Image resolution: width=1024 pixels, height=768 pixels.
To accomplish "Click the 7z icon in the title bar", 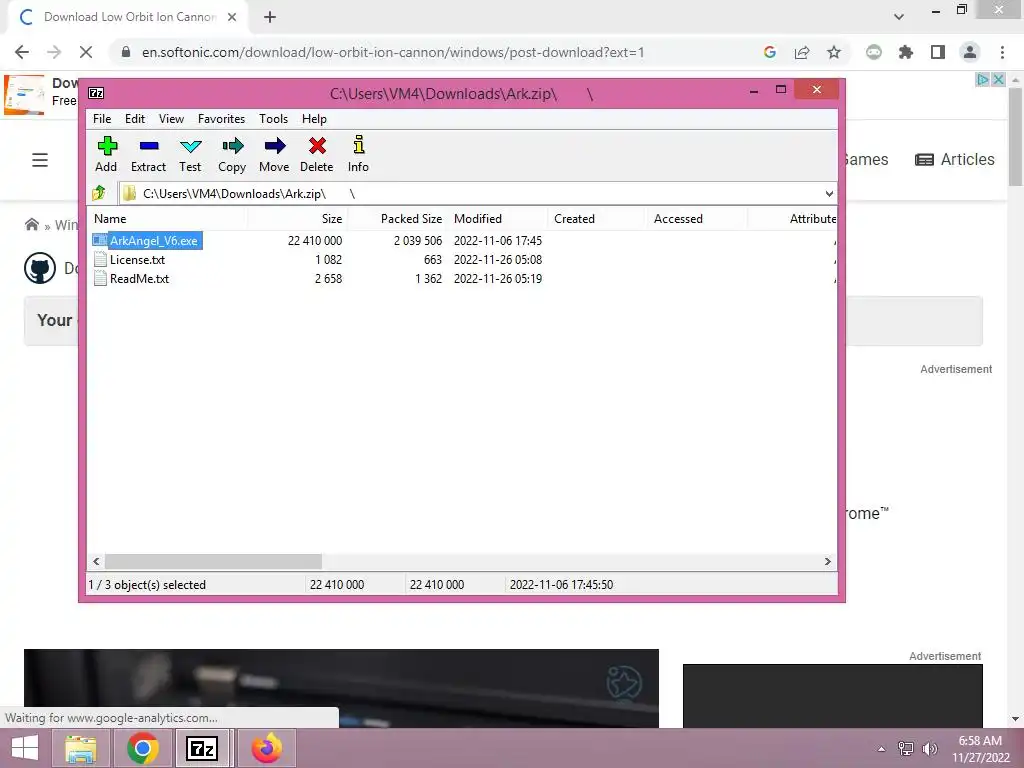I will [96, 93].
